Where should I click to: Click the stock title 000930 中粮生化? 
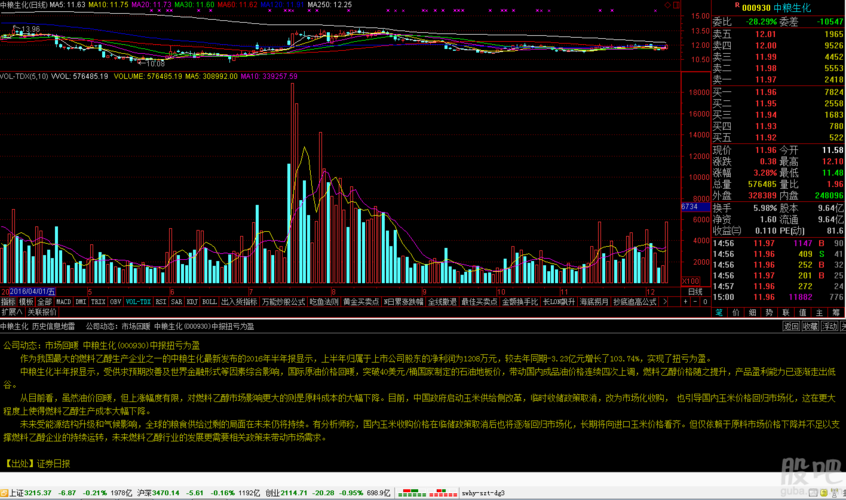pos(776,8)
